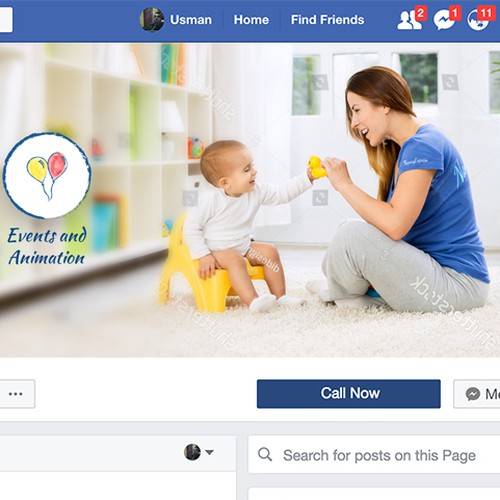Image resolution: width=500 pixels, height=500 pixels.
Task: Click Usman's profile avatar in the top bar
Action: [x=152, y=20]
